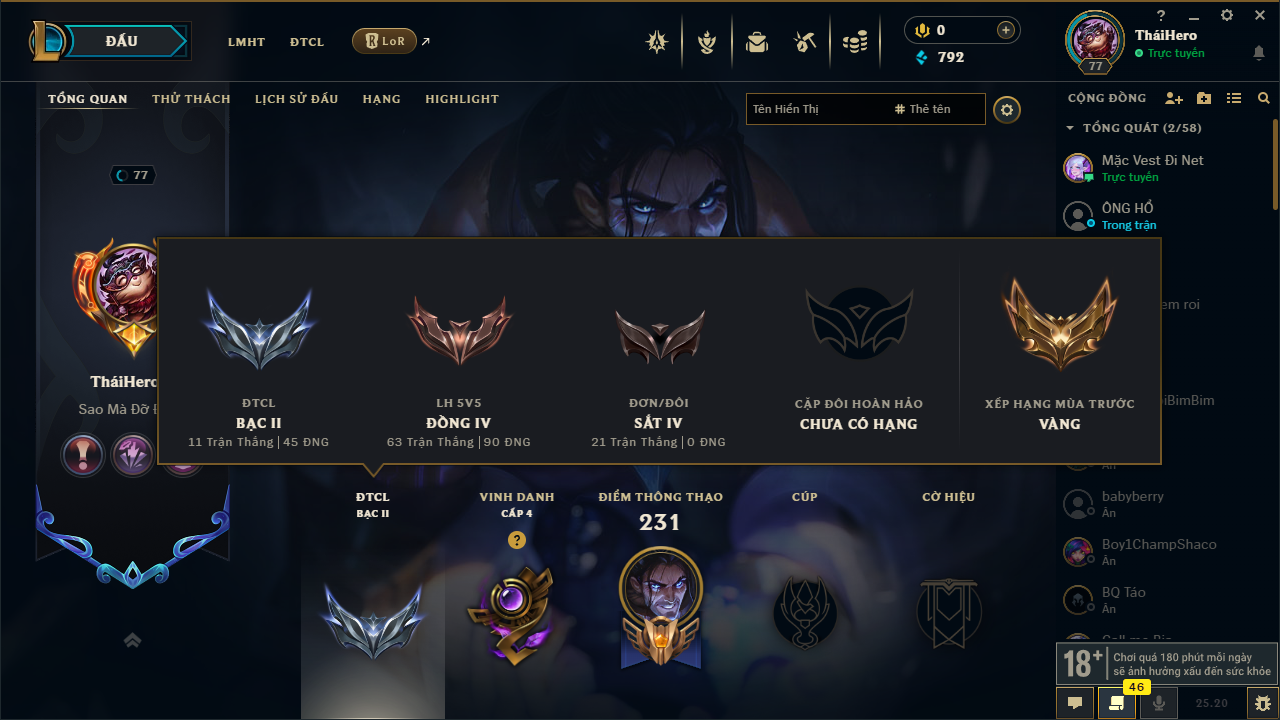Toggle the microphone mute button

[x=1160, y=703]
